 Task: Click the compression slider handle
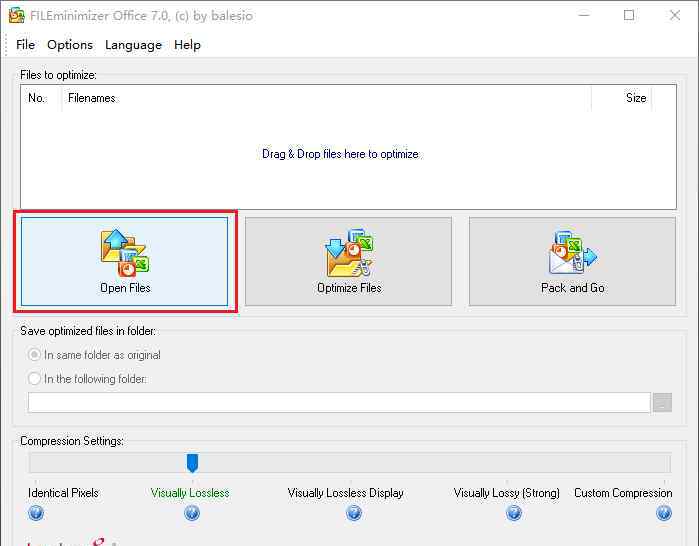tap(193, 463)
